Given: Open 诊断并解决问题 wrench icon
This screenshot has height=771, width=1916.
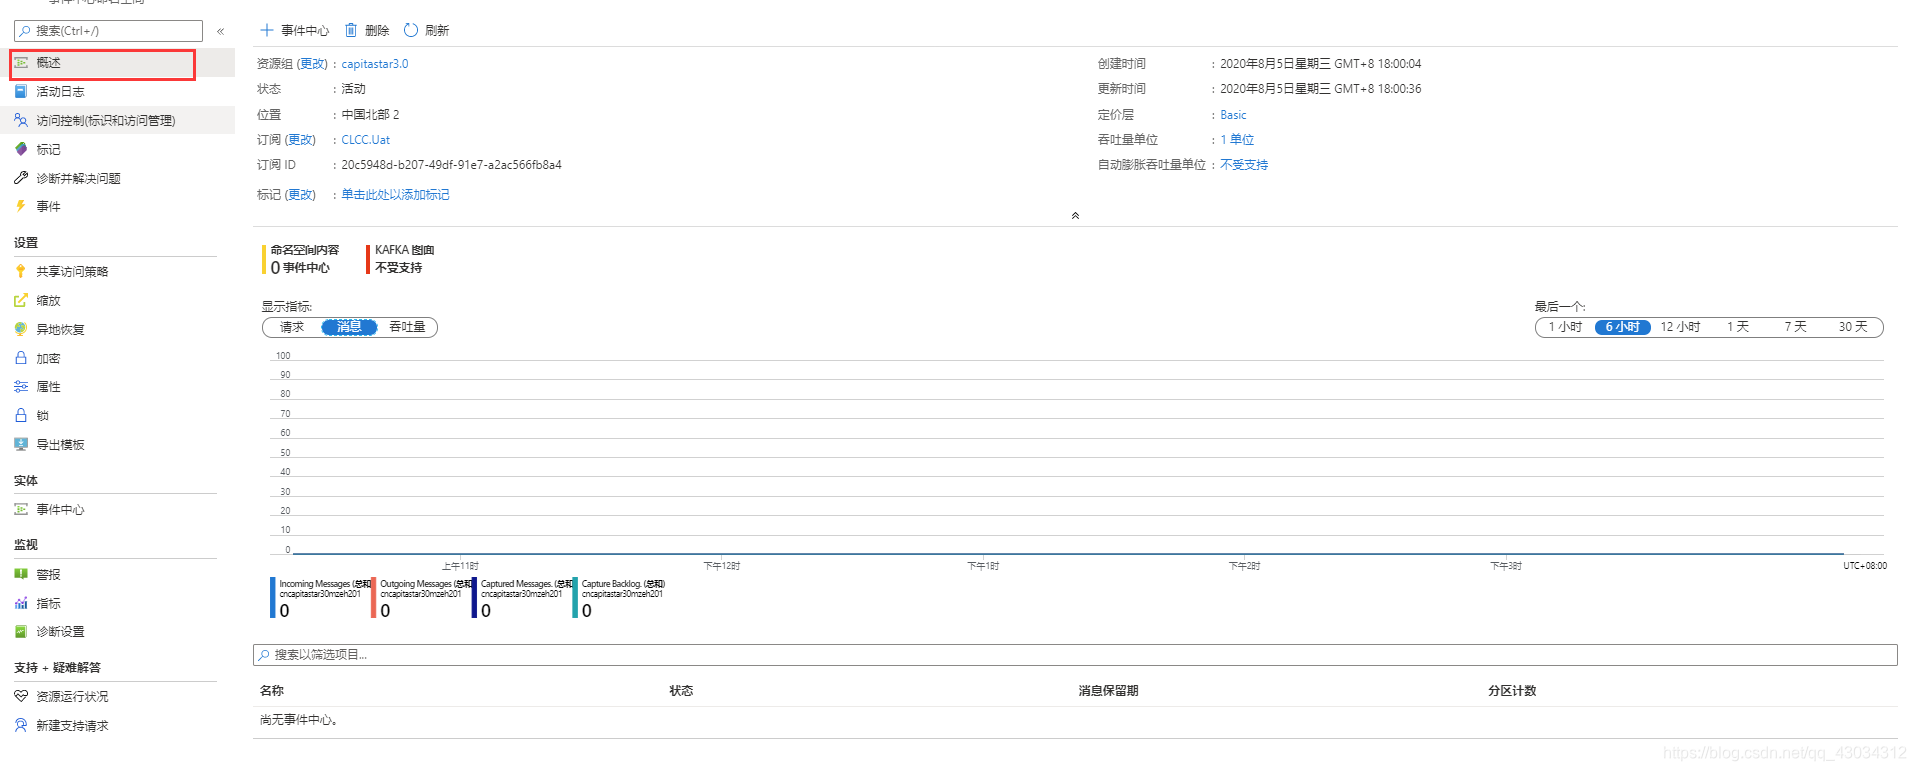Looking at the screenshot, I should [x=21, y=178].
